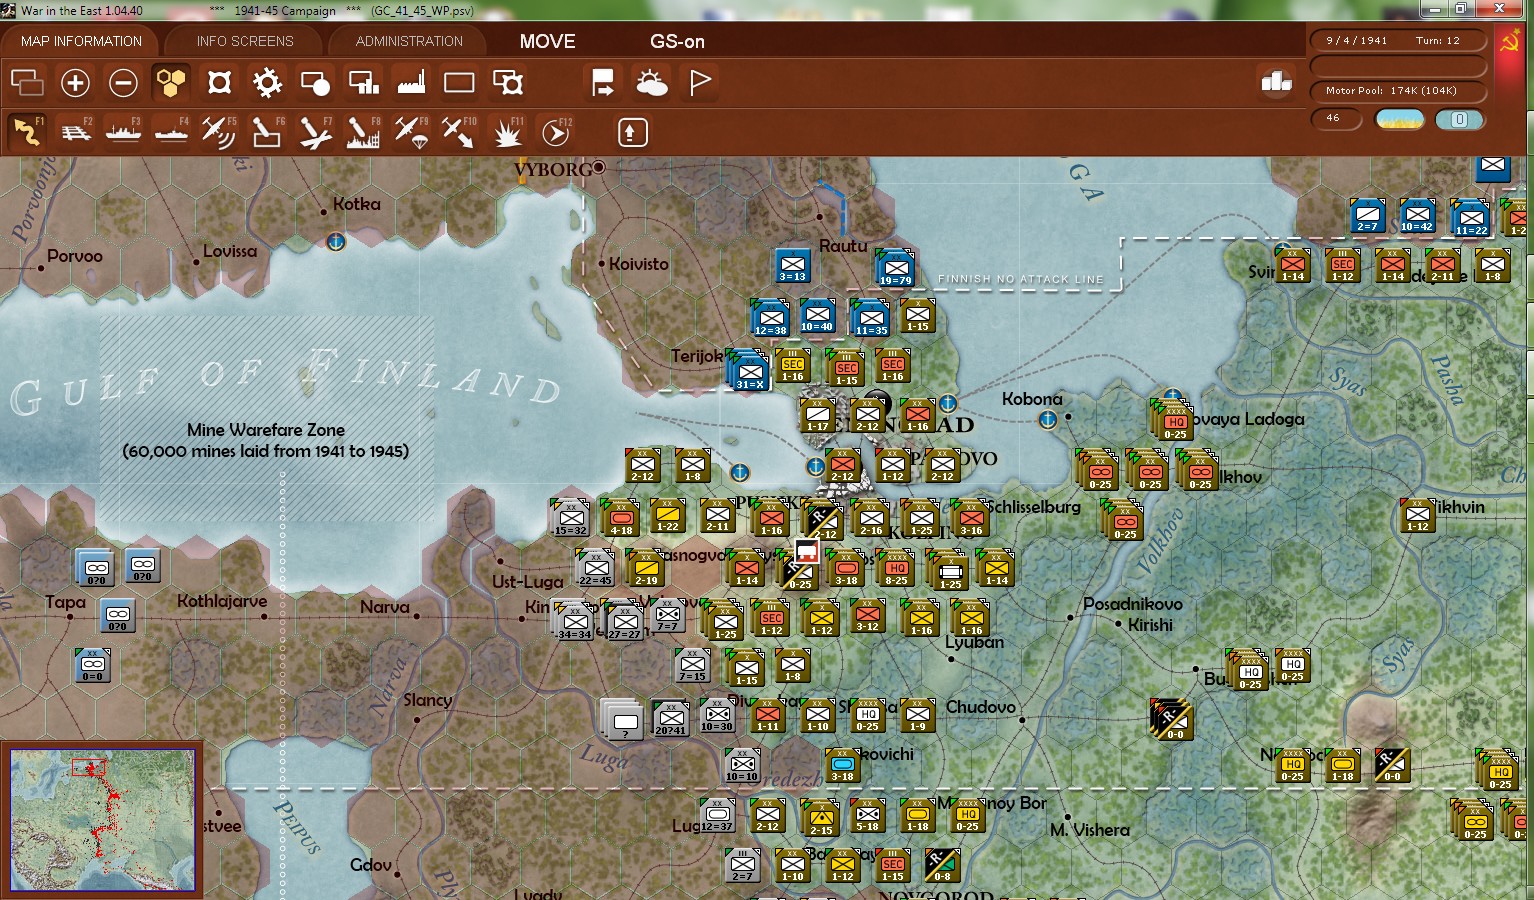Click the flag with arrow icon
The image size is (1534, 900).
603,83
